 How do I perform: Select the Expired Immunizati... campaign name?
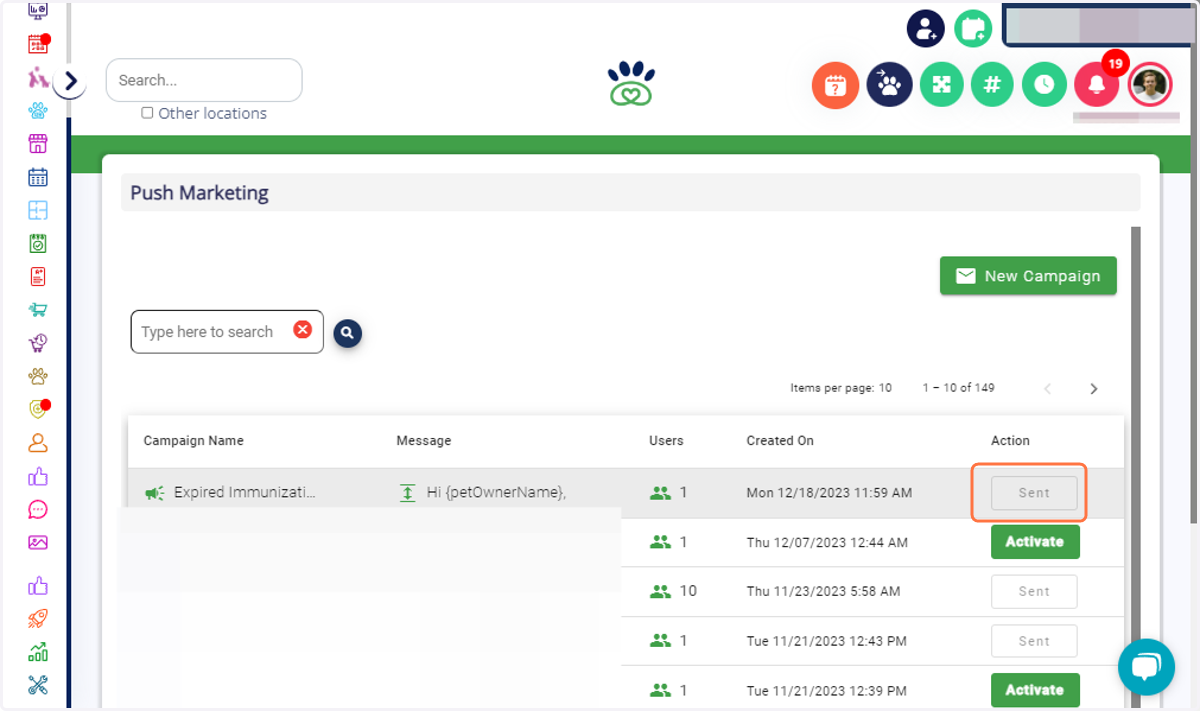point(245,492)
